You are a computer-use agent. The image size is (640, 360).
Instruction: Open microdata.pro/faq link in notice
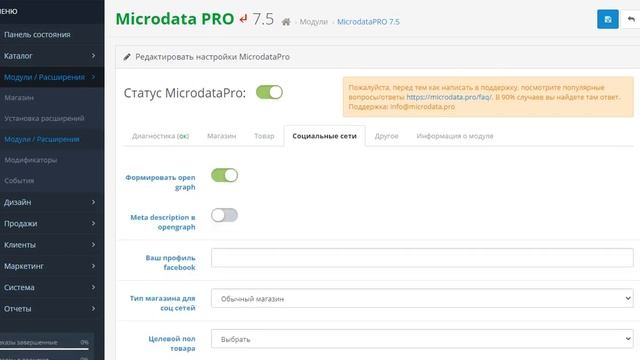click(x=449, y=97)
